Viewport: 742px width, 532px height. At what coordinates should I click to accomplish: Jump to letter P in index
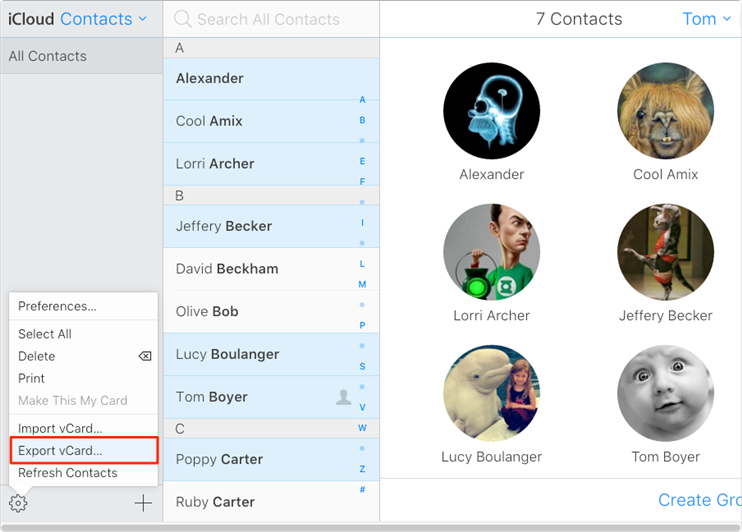coord(362,326)
